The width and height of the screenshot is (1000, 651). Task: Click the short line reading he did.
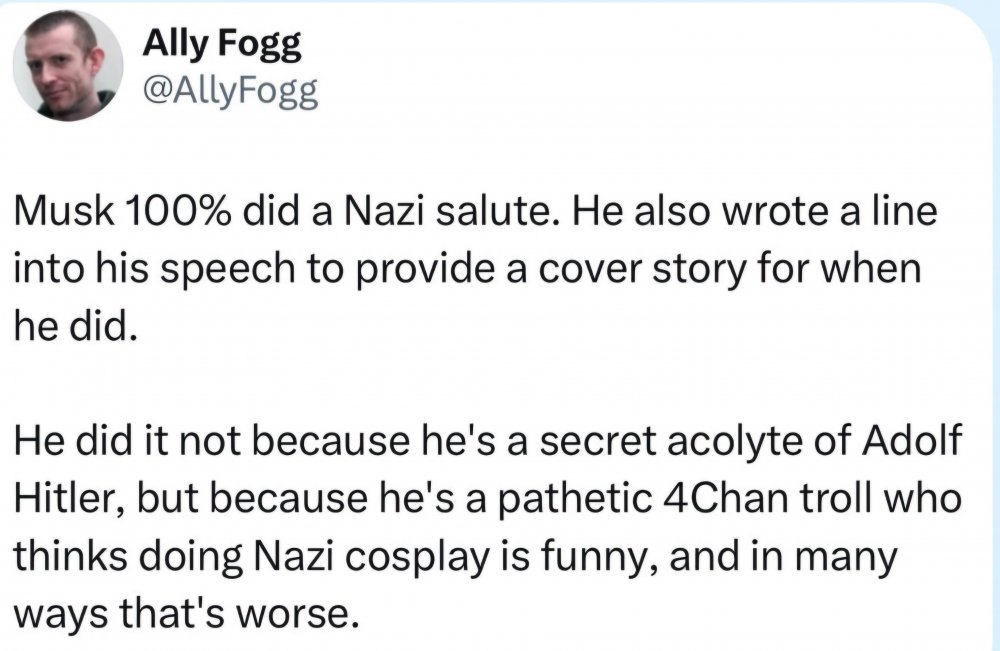(x=72, y=325)
